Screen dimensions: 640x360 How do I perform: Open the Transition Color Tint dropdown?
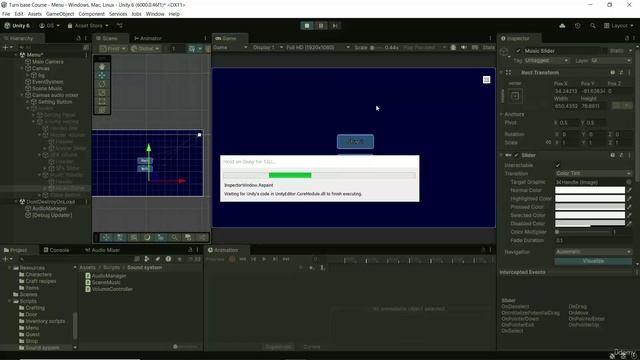click(593, 173)
